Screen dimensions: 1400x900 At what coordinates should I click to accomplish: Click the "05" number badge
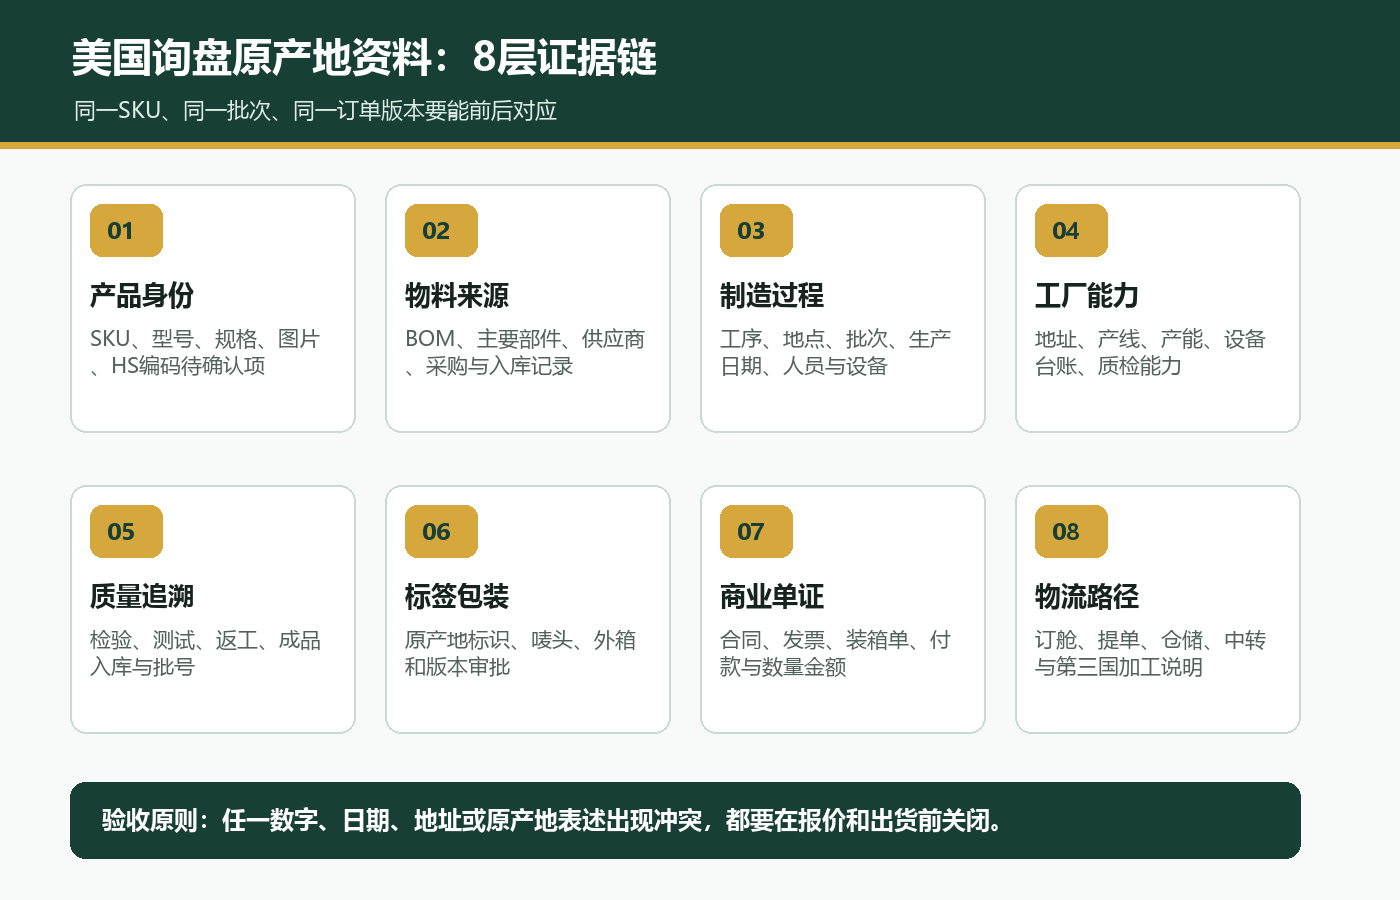click(x=126, y=532)
